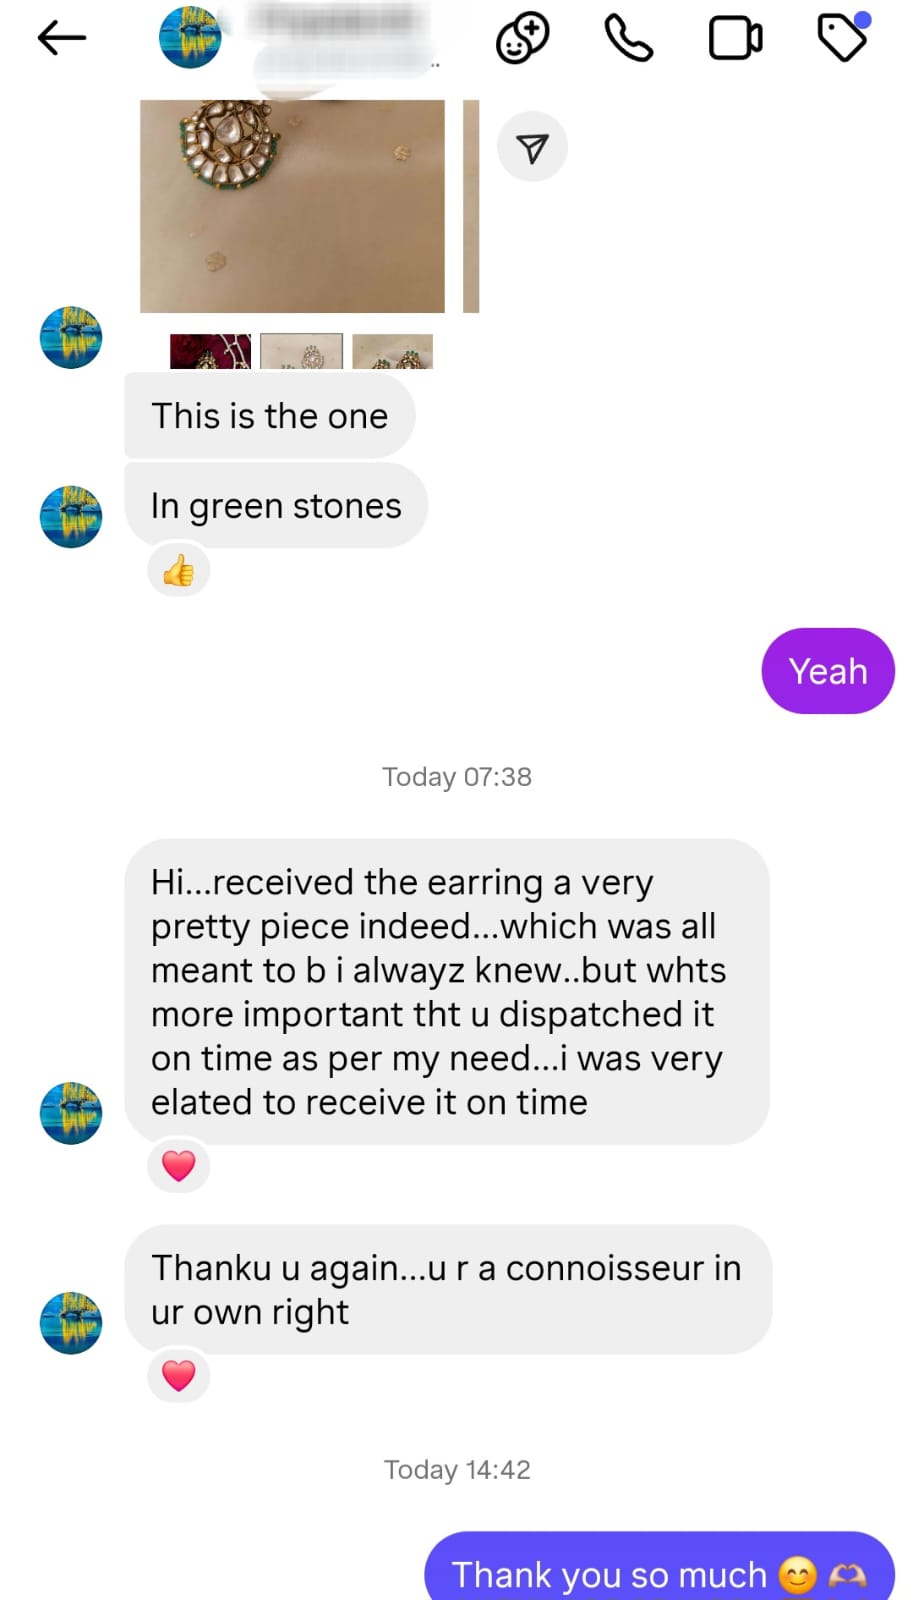Viewport: 913px width, 1600px height.
Task: Tap avatar beside 'In green stones' message
Action: pos(71,517)
